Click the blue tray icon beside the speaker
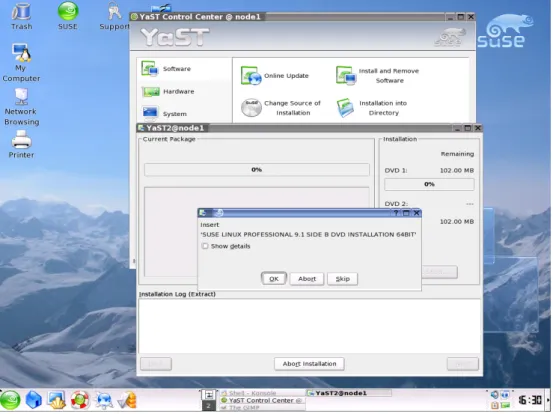 505,395
